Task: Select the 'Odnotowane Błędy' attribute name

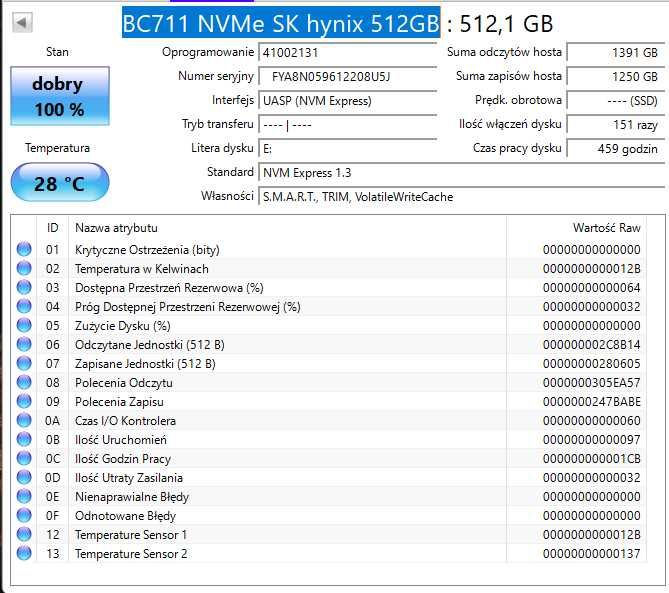Action: pyautogui.click(x=125, y=516)
